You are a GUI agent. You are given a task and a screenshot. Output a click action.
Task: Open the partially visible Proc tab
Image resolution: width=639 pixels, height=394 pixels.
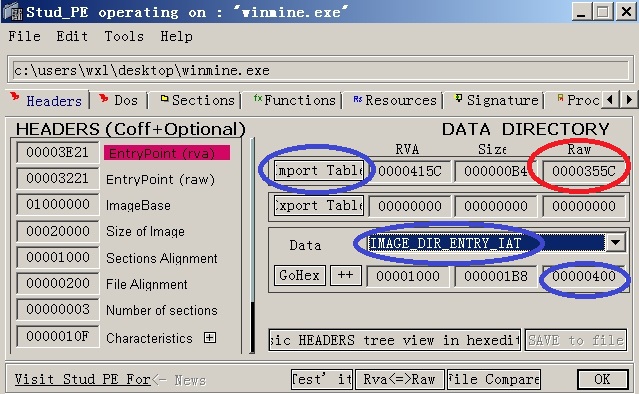(x=577, y=100)
